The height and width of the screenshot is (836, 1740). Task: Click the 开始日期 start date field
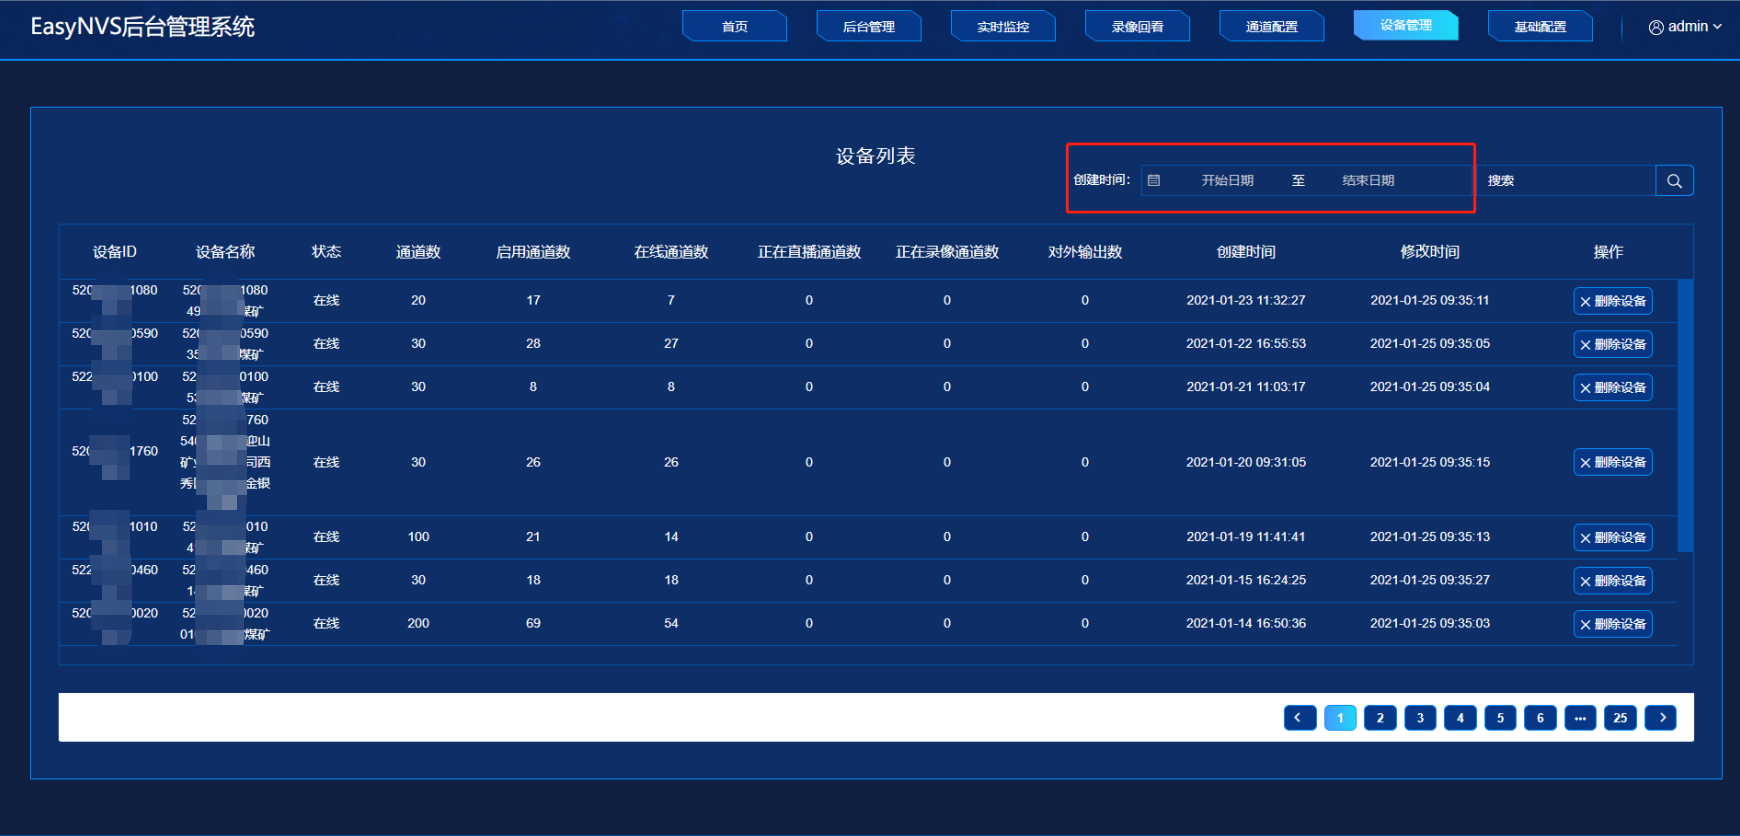pyautogui.click(x=1227, y=181)
